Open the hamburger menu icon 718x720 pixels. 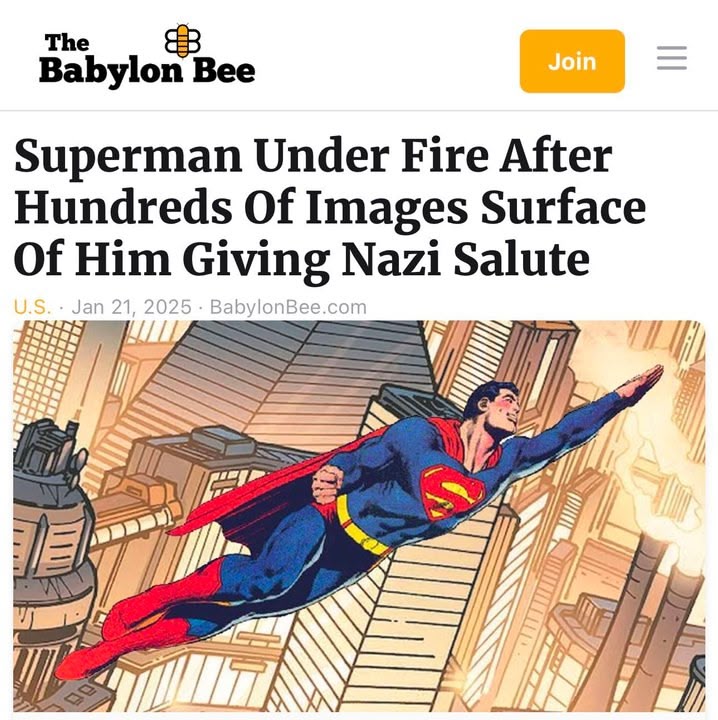[x=672, y=58]
